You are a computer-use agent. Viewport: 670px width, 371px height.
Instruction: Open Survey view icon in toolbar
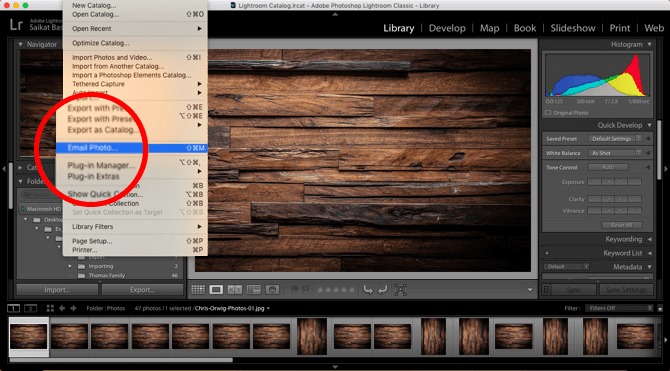pyautogui.click(x=253, y=290)
